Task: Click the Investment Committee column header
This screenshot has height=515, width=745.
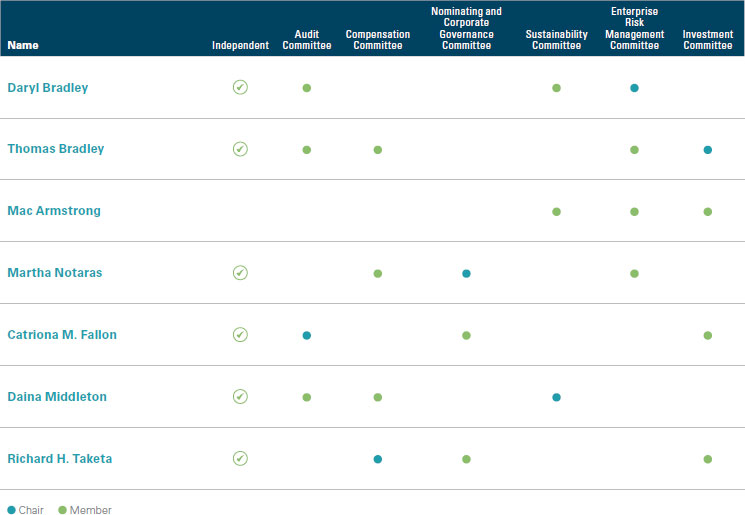Action: [x=707, y=40]
